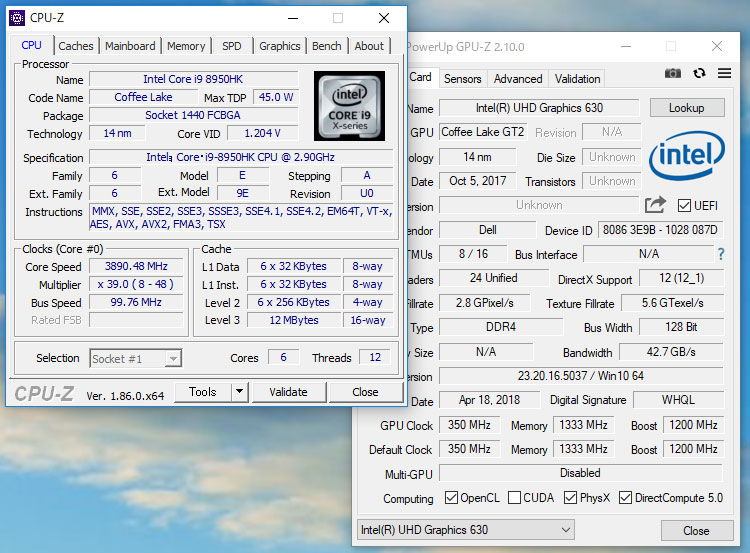Click the Multiplier value x 39.0 (8 - 48)
Viewport: 750px width, 553px height.
point(136,284)
